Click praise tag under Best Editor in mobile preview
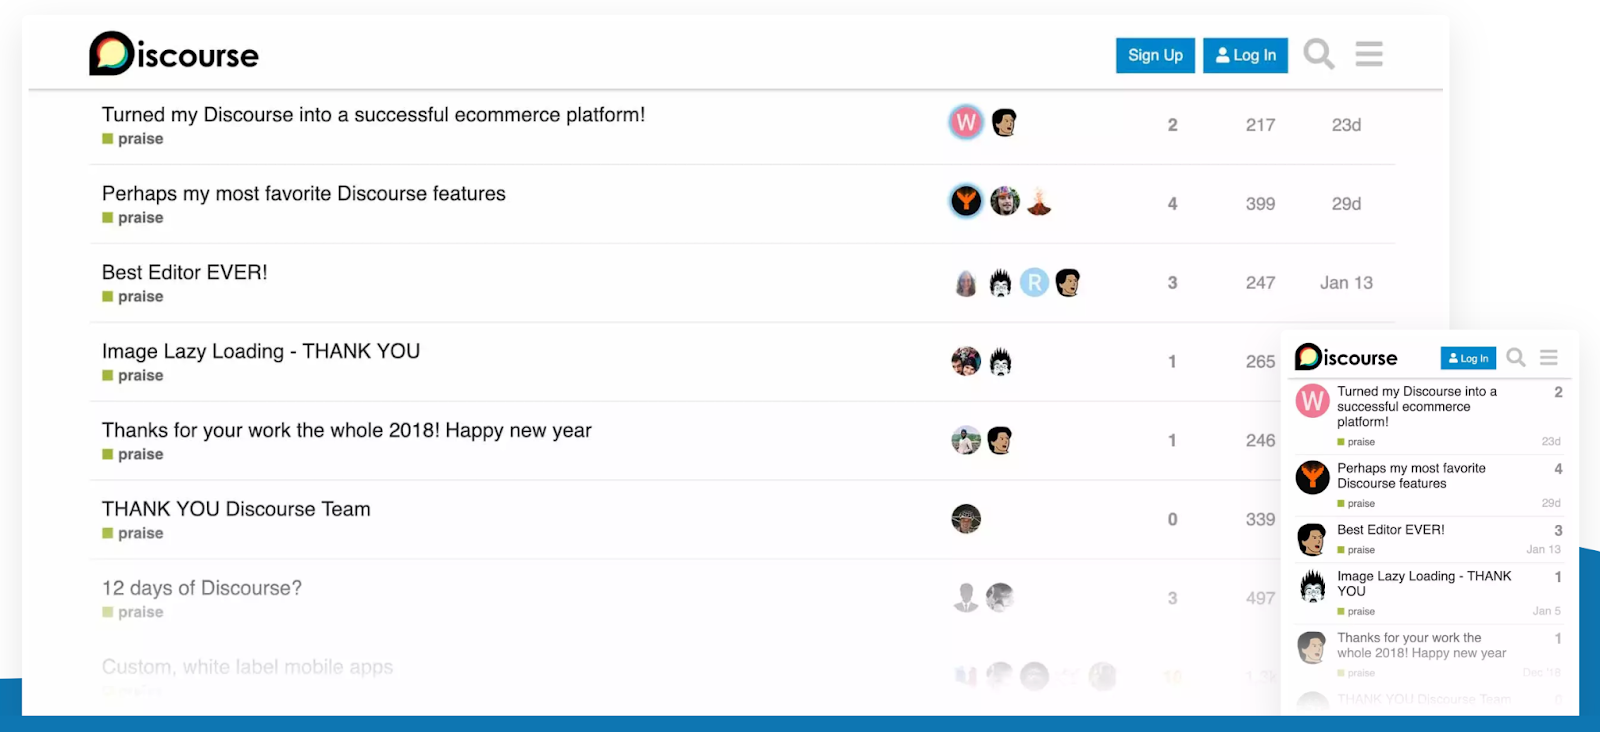This screenshot has height=732, width=1600. (1356, 550)
